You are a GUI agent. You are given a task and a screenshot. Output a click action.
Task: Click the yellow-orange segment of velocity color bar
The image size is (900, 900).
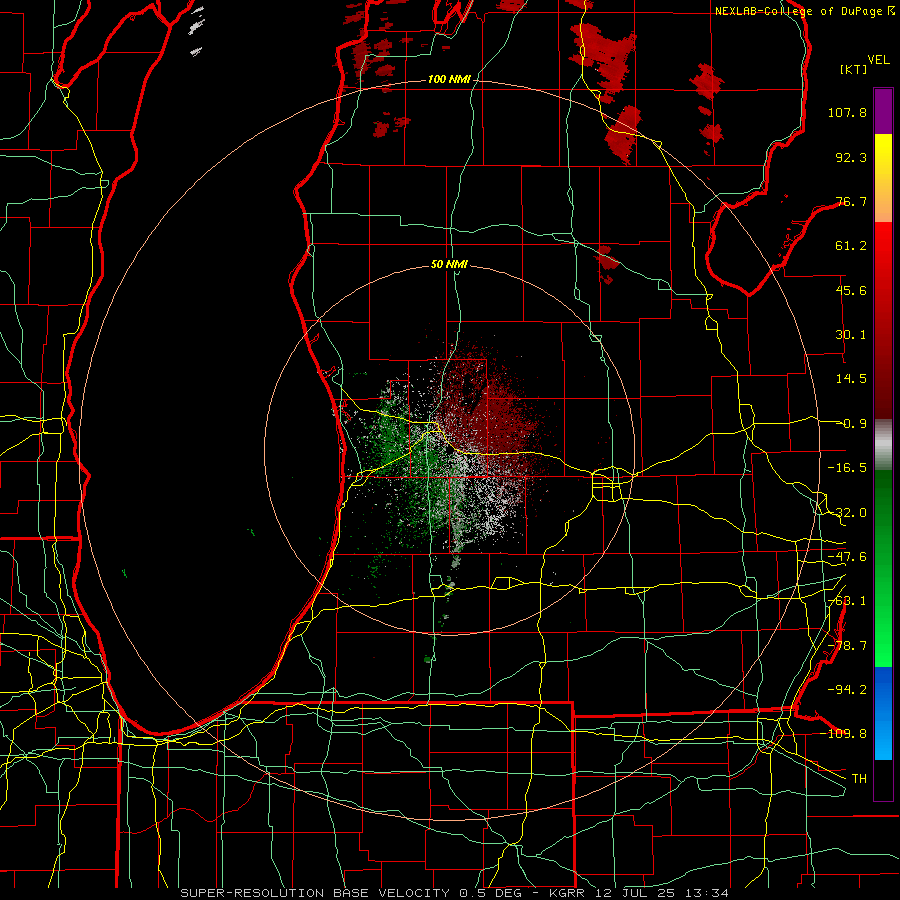pos(883,178)
